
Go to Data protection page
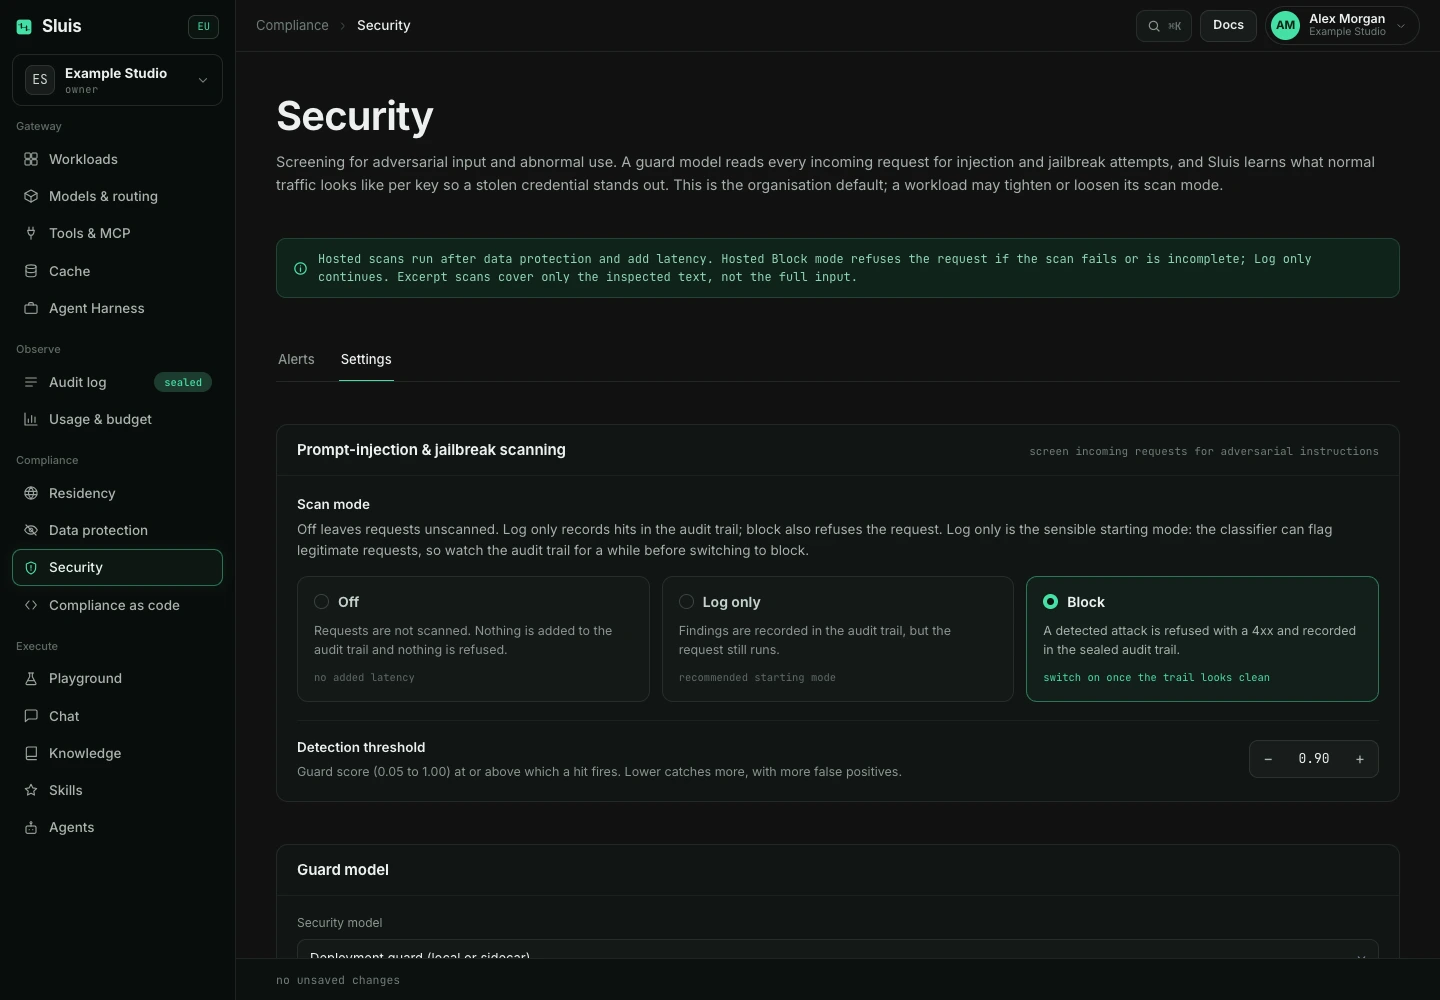pos(117,530)
